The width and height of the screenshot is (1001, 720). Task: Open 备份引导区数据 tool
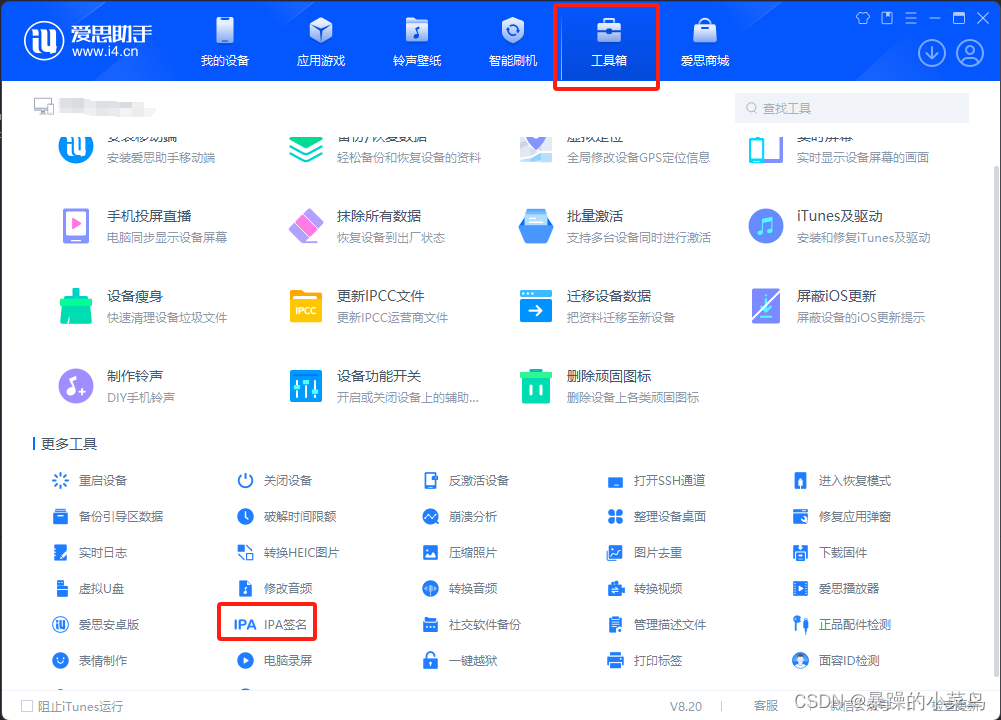(x=107, y=516)
